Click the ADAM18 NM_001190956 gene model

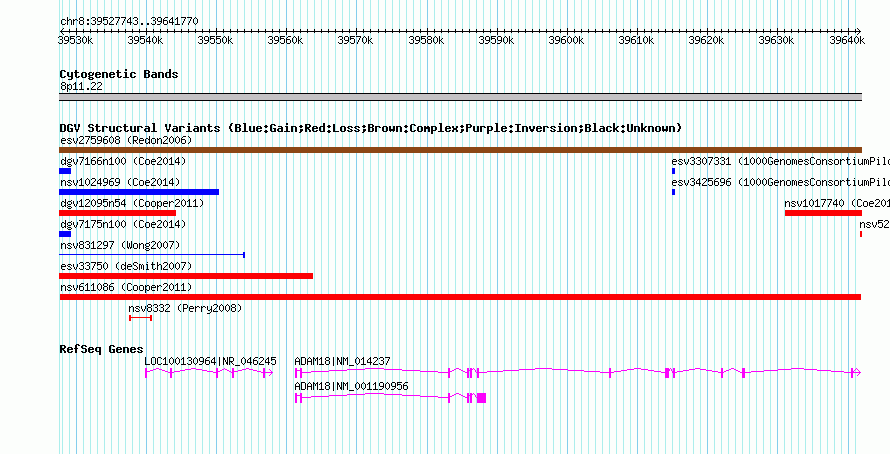[x=391, y=398]
